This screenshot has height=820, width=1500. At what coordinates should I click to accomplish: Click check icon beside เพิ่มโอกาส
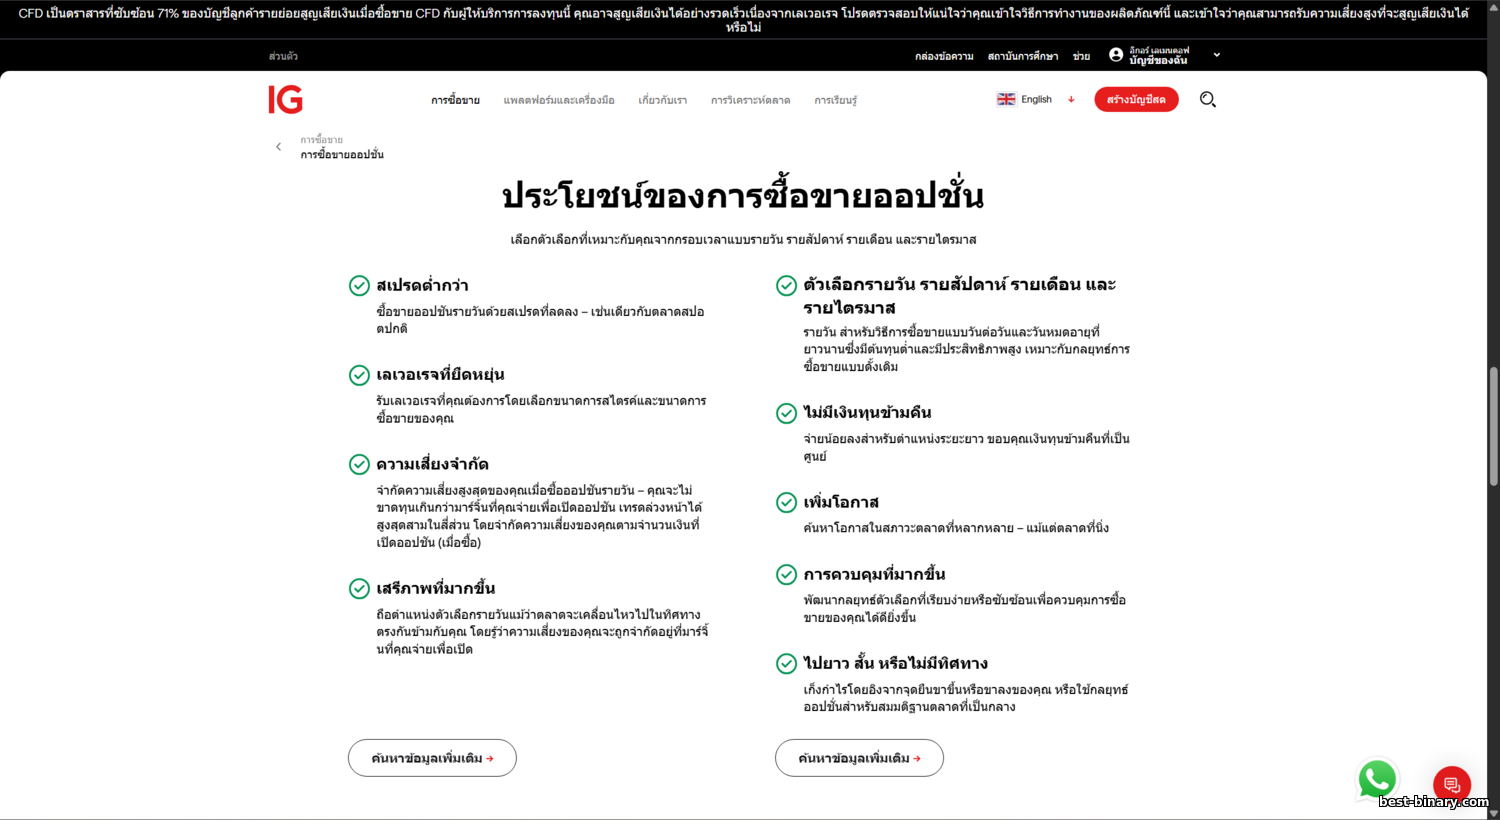(786, 502)
